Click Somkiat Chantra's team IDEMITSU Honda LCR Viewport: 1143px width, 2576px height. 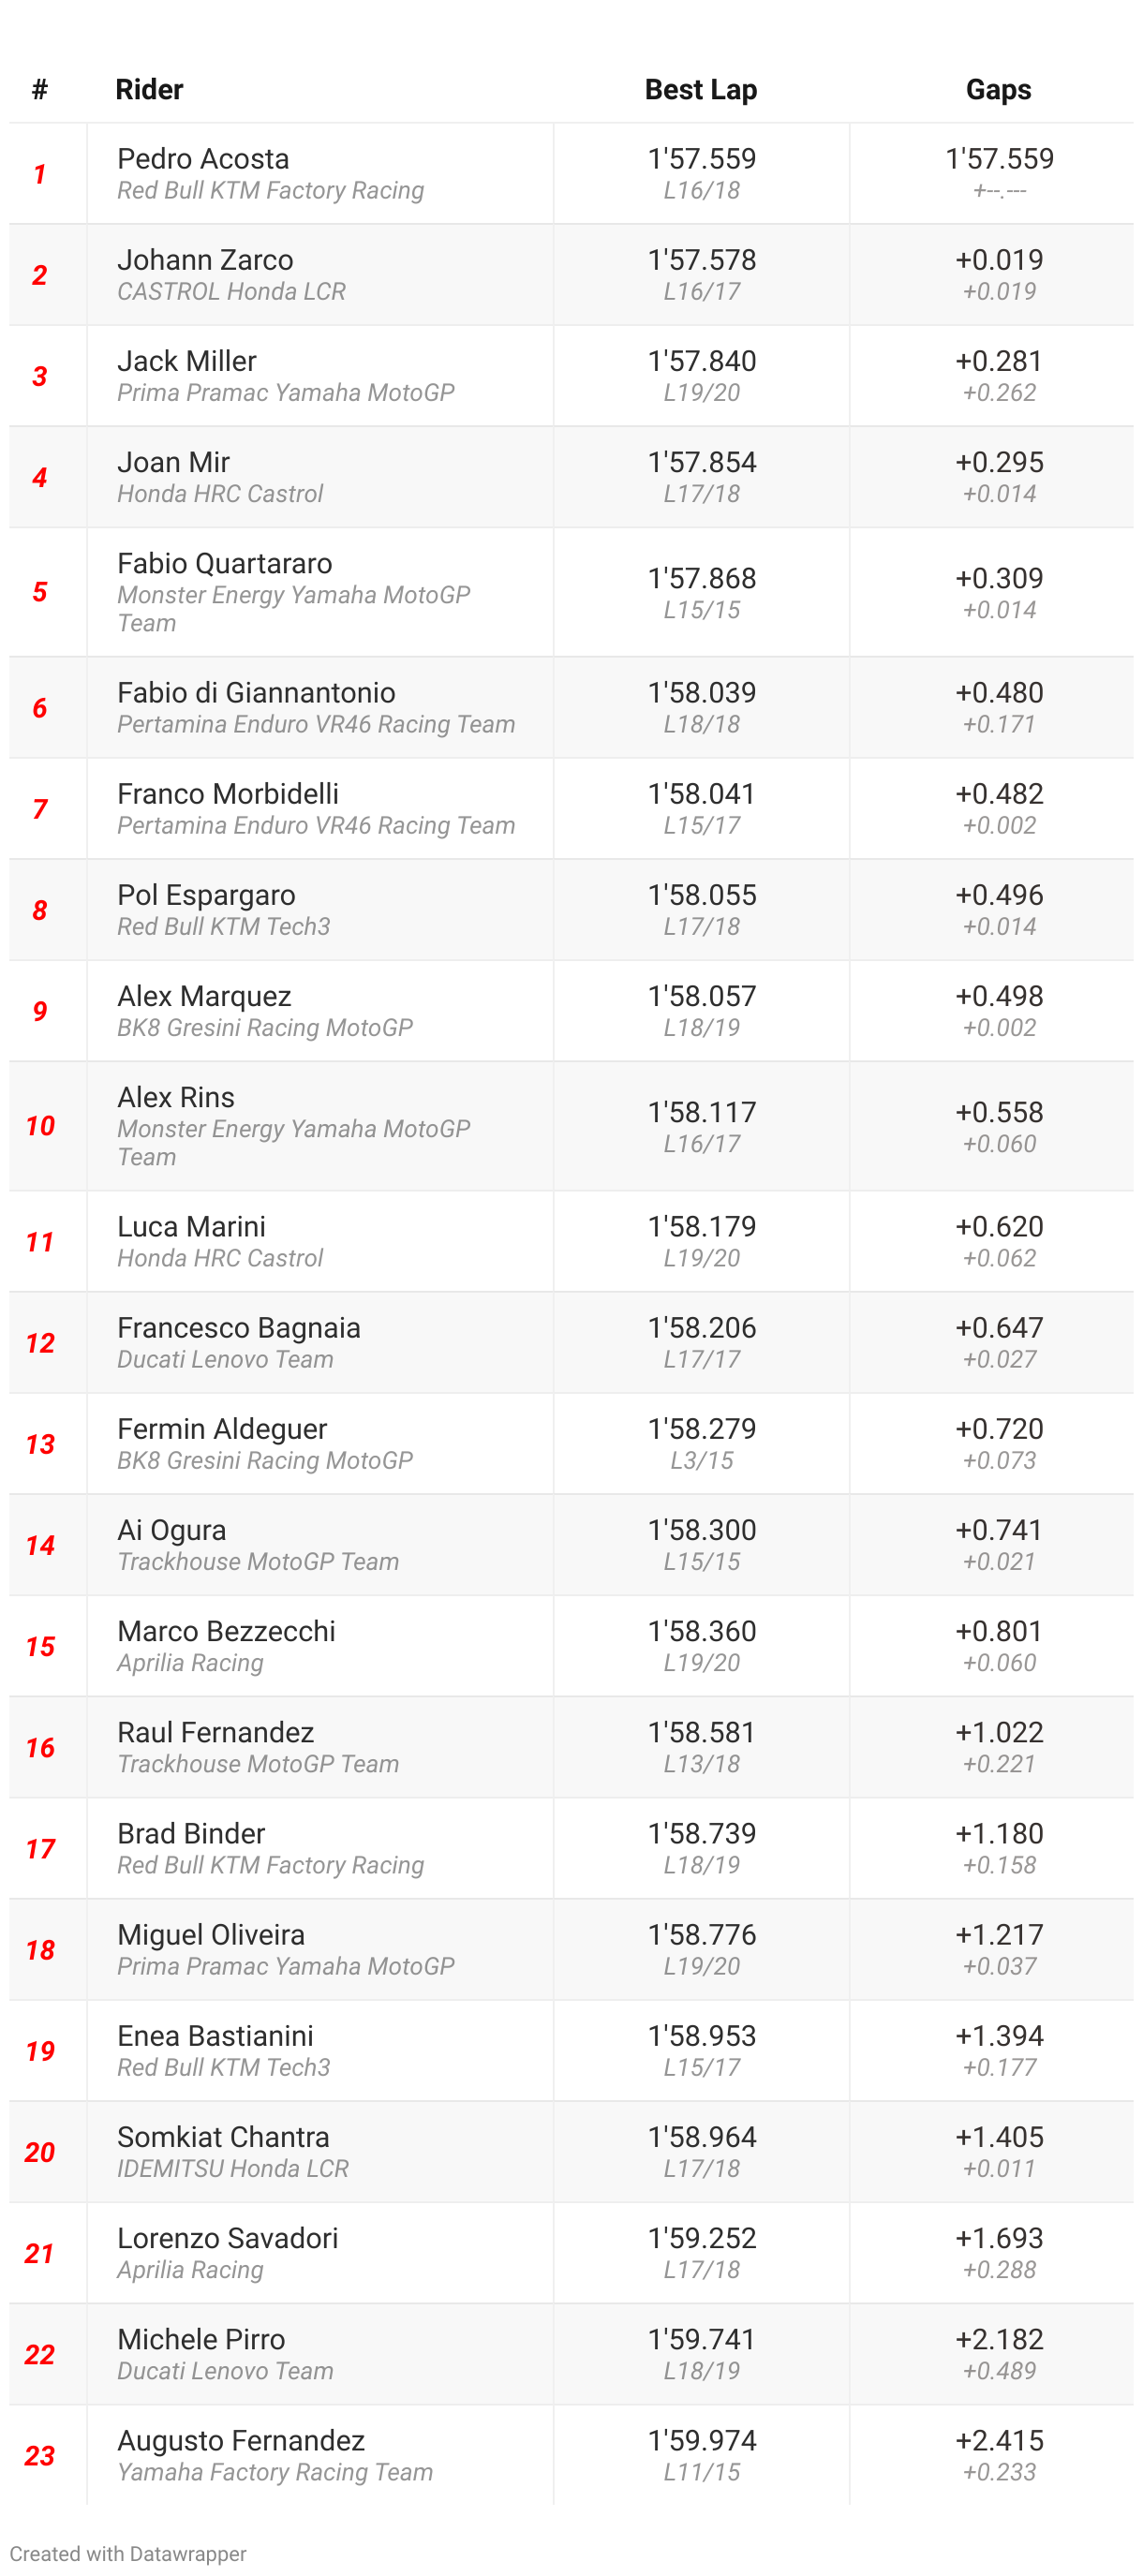click(233, 2168)
